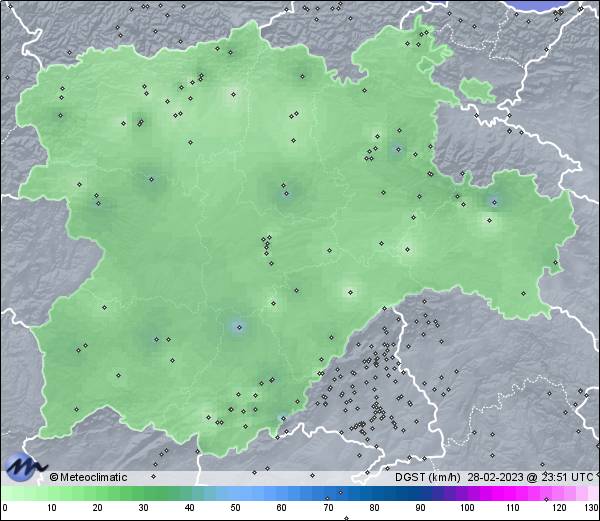
Task: Click the ©Meteoclimatic copyright text
Action: (x=88, y=477)
